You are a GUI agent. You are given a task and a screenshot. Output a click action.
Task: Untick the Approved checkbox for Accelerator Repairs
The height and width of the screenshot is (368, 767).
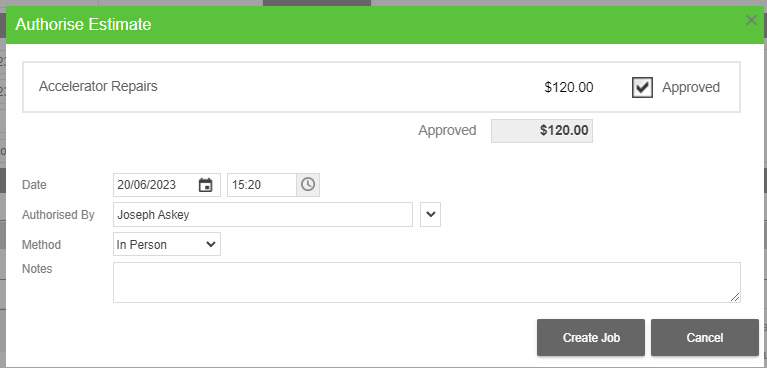[x=642, y=87]
